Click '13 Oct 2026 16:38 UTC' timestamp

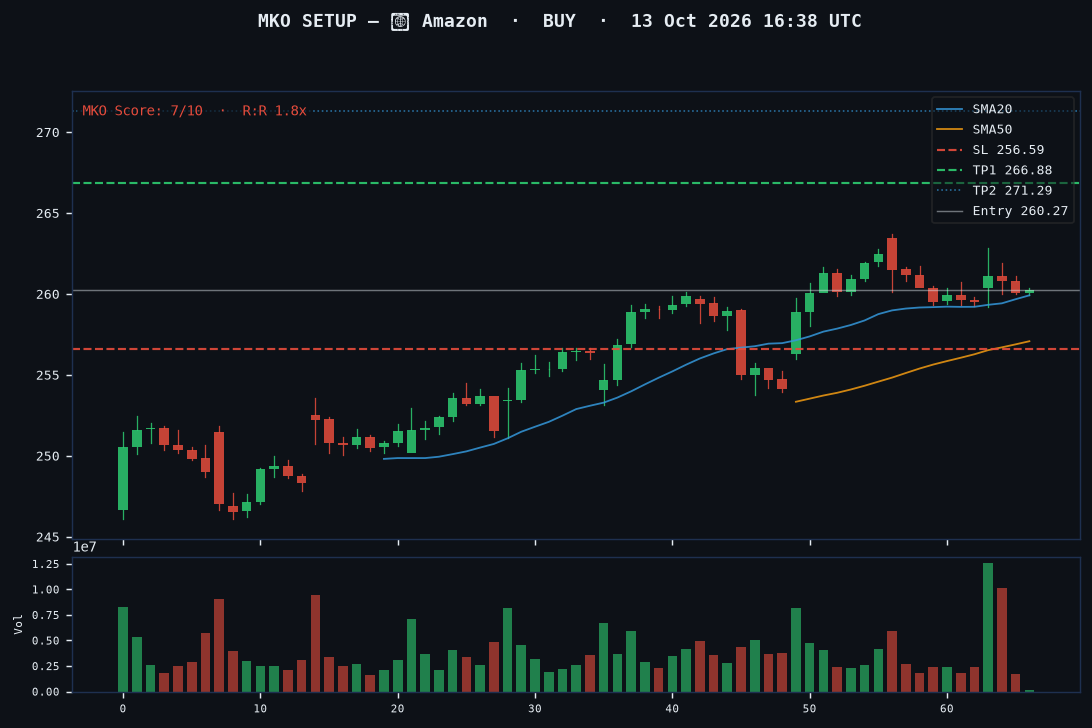[x=746, y=21]
